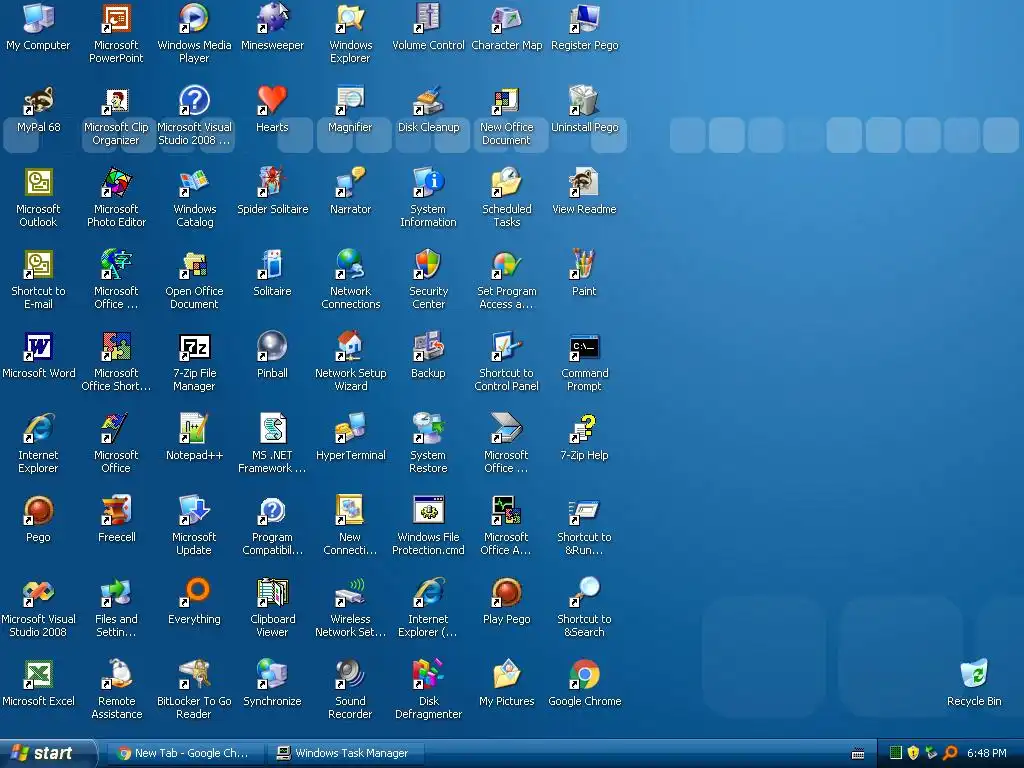Select the Recycle Bin icon
The image size is (1024, 768).
(974, 675)
